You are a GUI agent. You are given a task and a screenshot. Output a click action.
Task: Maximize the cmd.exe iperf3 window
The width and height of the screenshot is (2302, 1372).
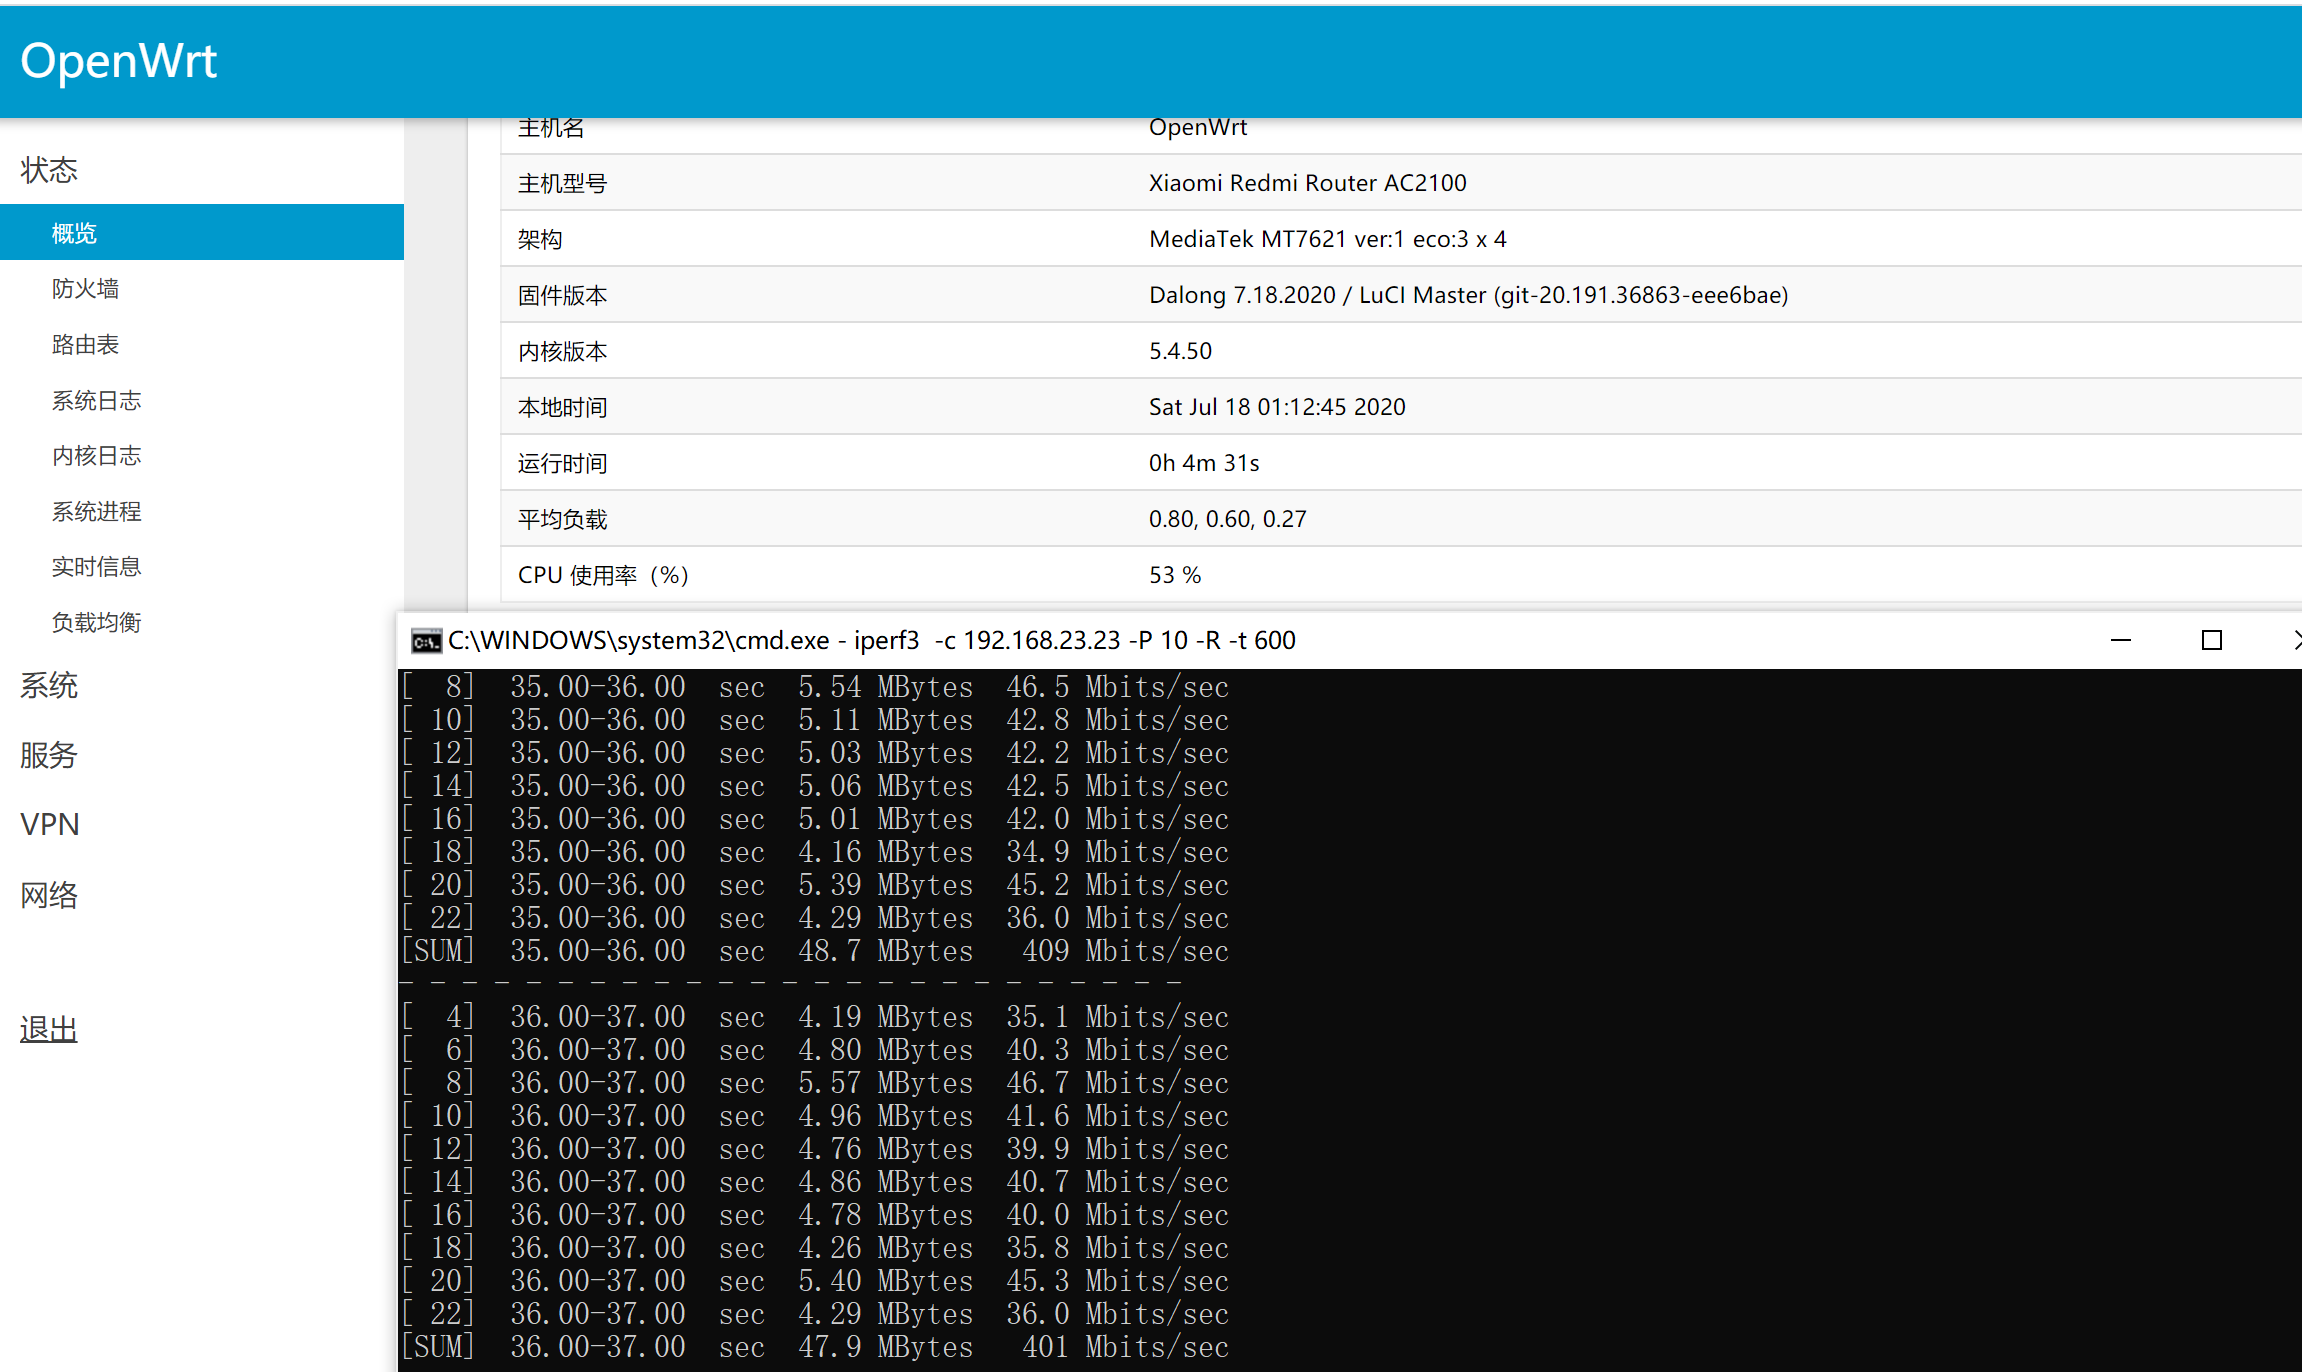2212,640
